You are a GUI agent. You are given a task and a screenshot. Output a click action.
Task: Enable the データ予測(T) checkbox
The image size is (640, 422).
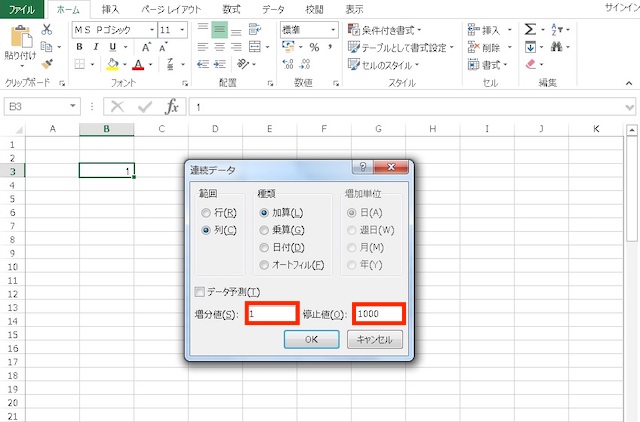pyautogui.click(x=200, y=292)
